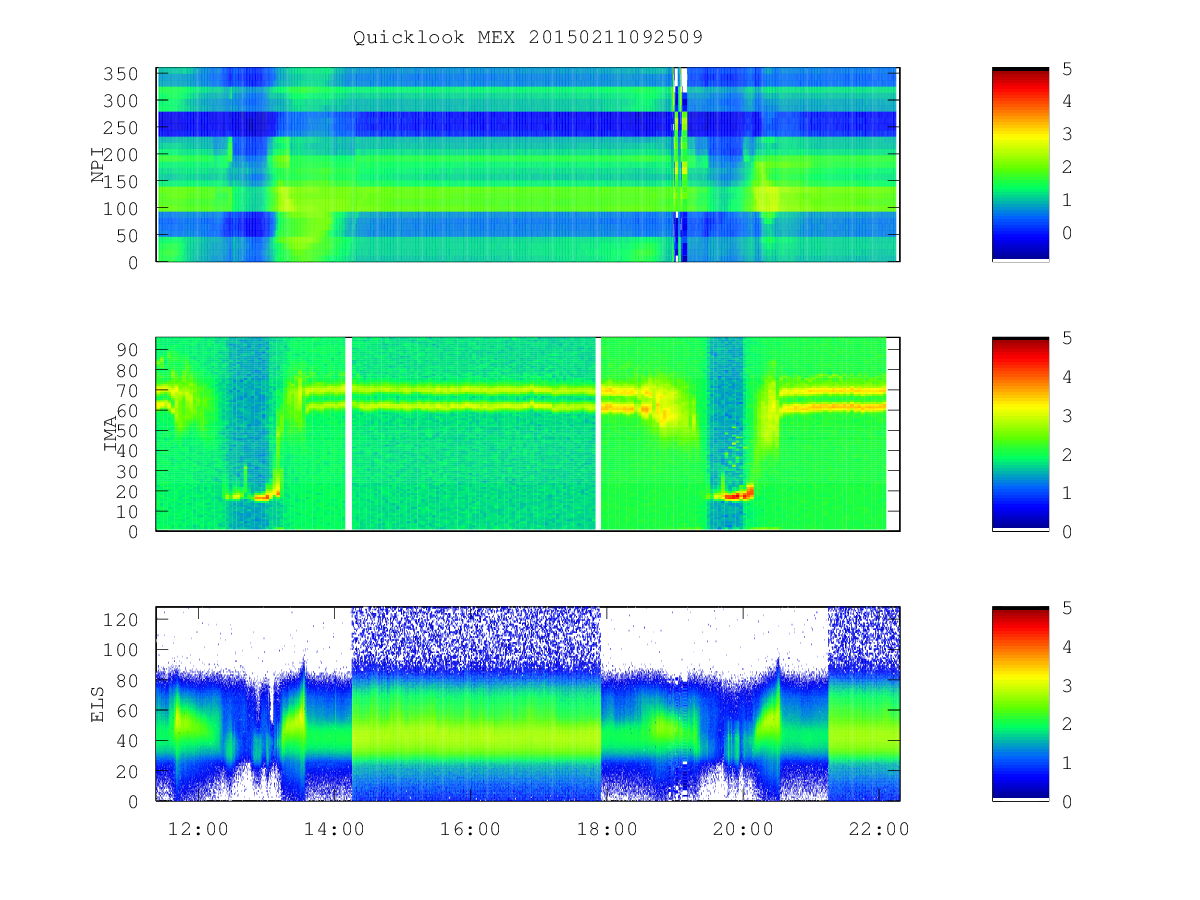The width and height of the screenshot is (1200, 900).
Task: Click the ELS color scale bar
Action: click(x=1020, y=703)
